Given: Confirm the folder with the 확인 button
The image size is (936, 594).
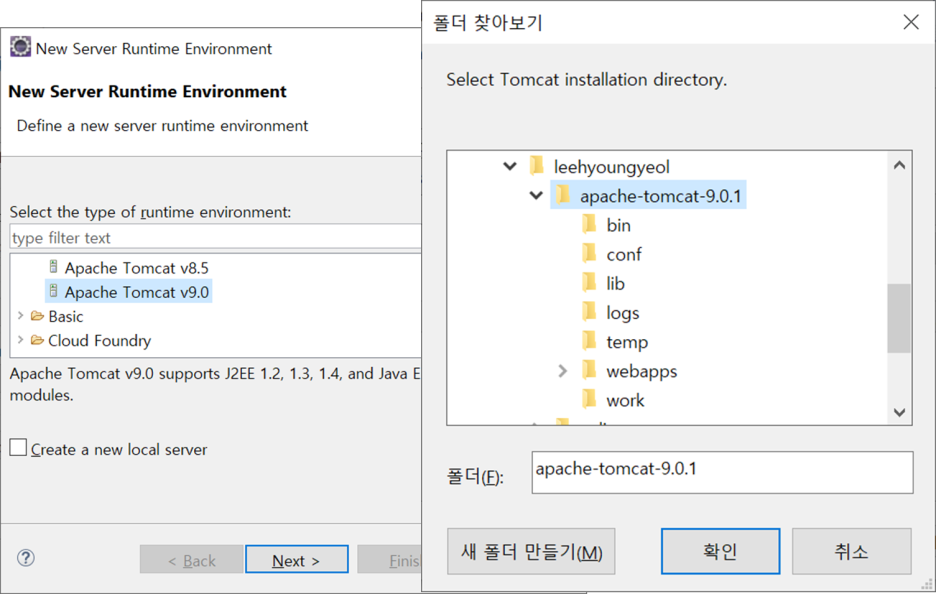Looking at the screenshot, I should 721,551.
